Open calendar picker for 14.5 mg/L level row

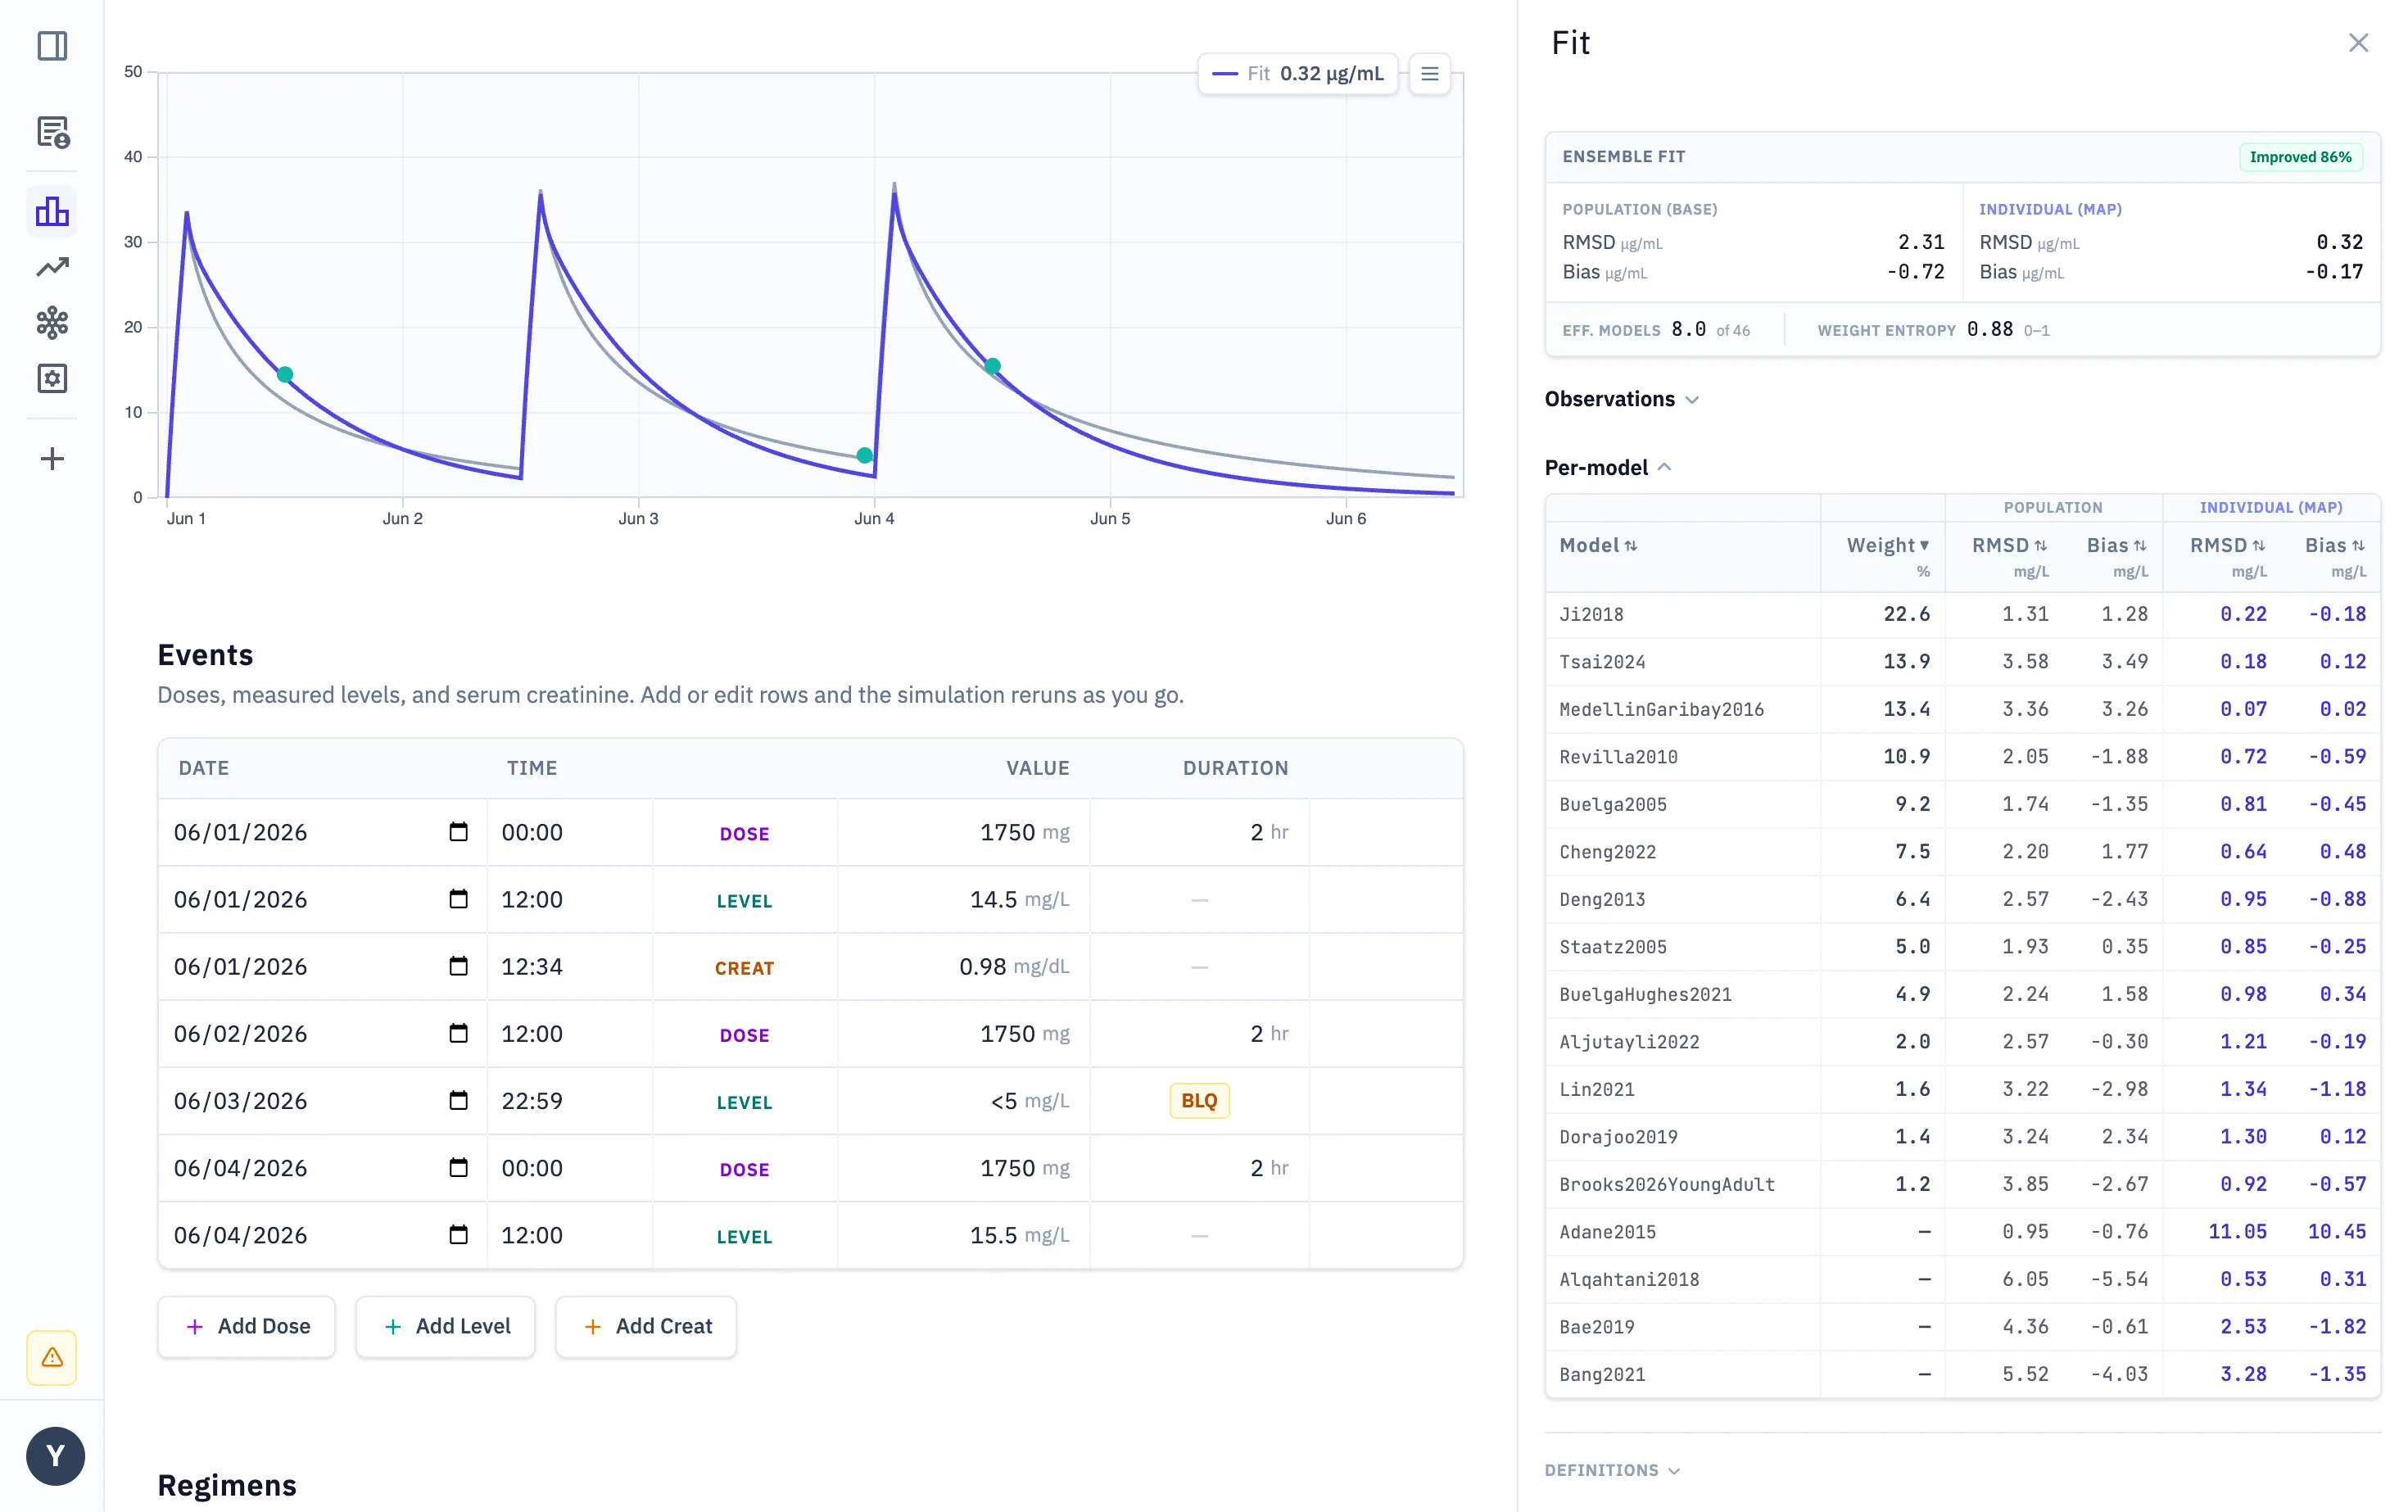click(x=458, y=899)
